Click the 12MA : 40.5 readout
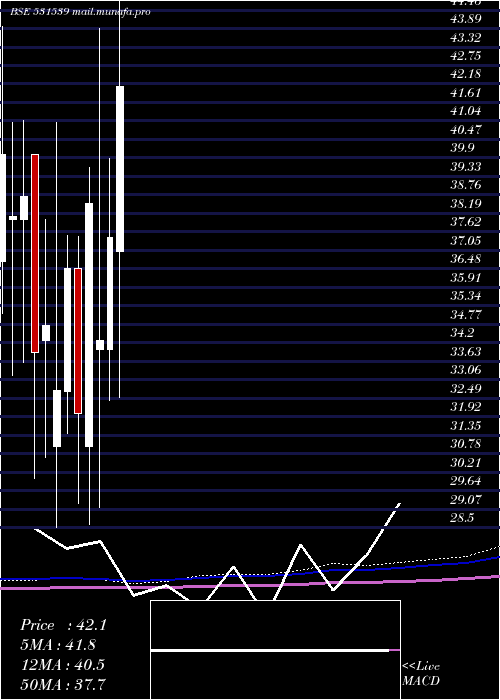Viewport: 500px width, 700px height. 62,665
